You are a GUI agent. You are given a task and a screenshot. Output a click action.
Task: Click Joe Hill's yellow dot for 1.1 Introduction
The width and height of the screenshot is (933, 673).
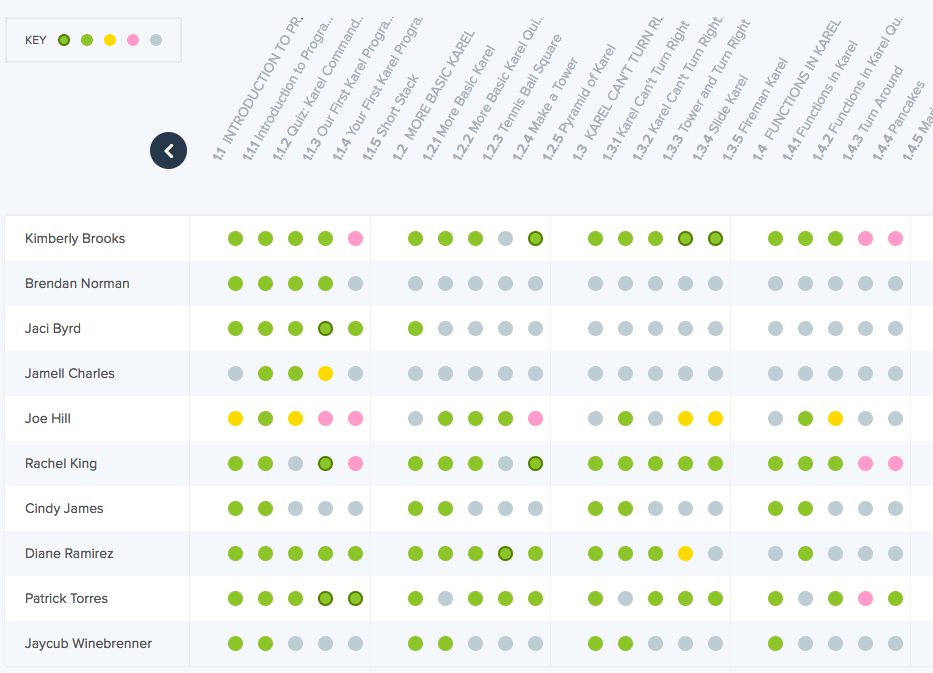pyautogui.click(x=235, y=418)
